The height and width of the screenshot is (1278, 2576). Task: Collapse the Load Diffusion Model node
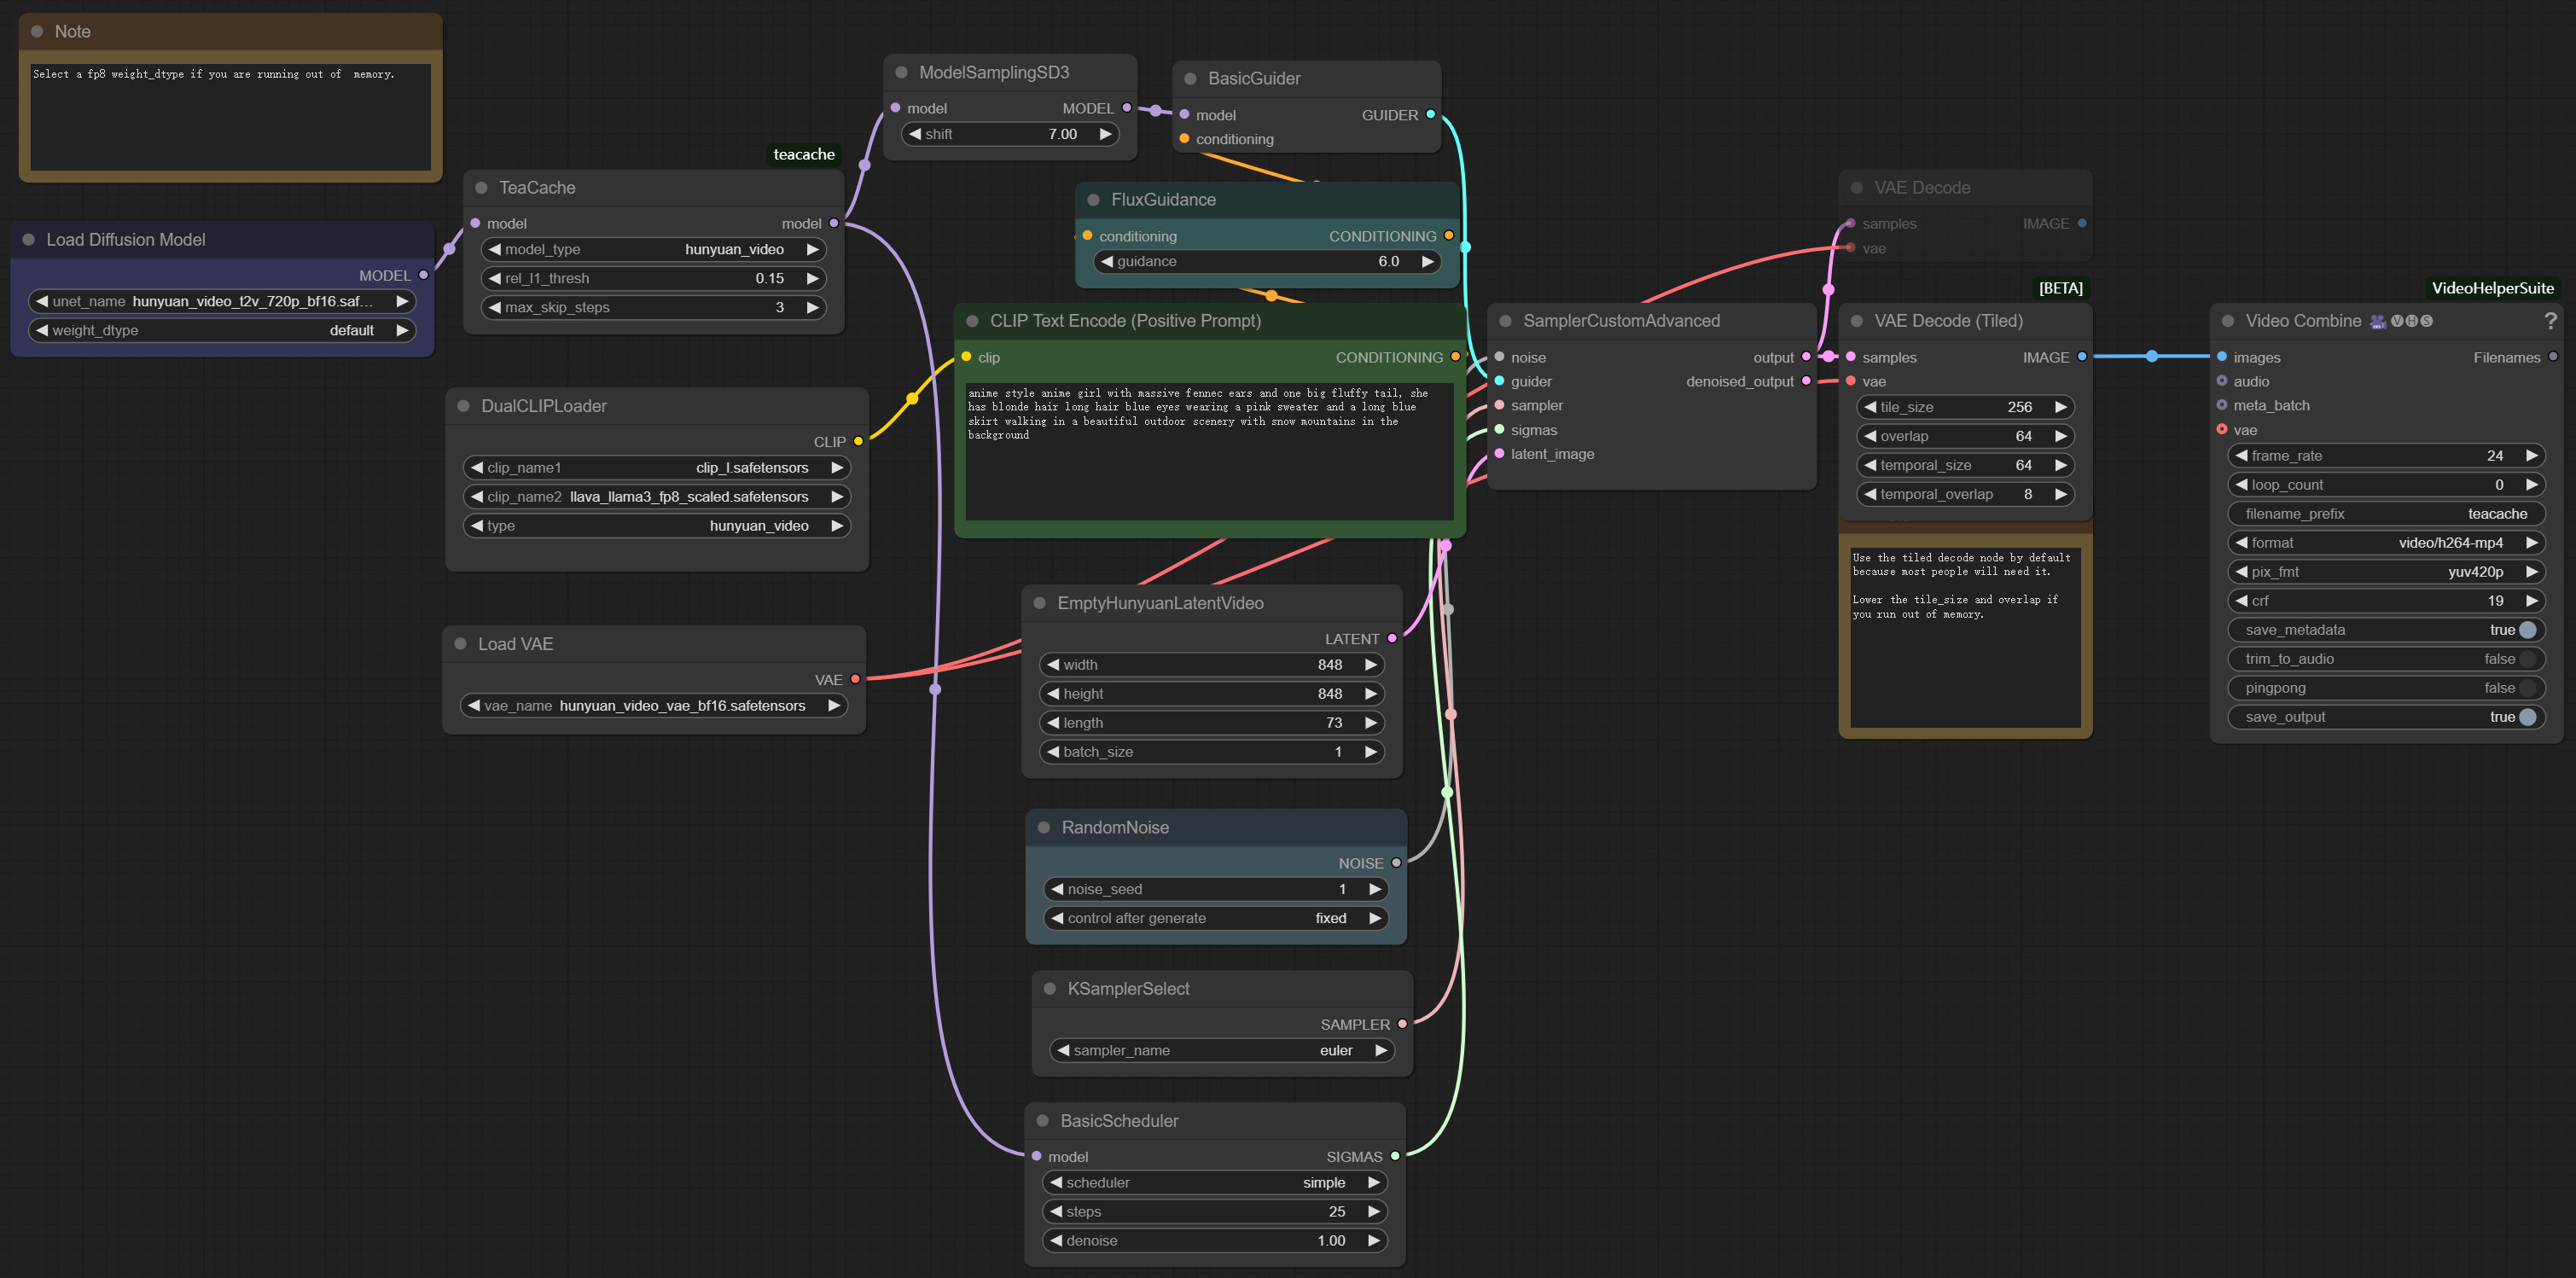(27, 239)
